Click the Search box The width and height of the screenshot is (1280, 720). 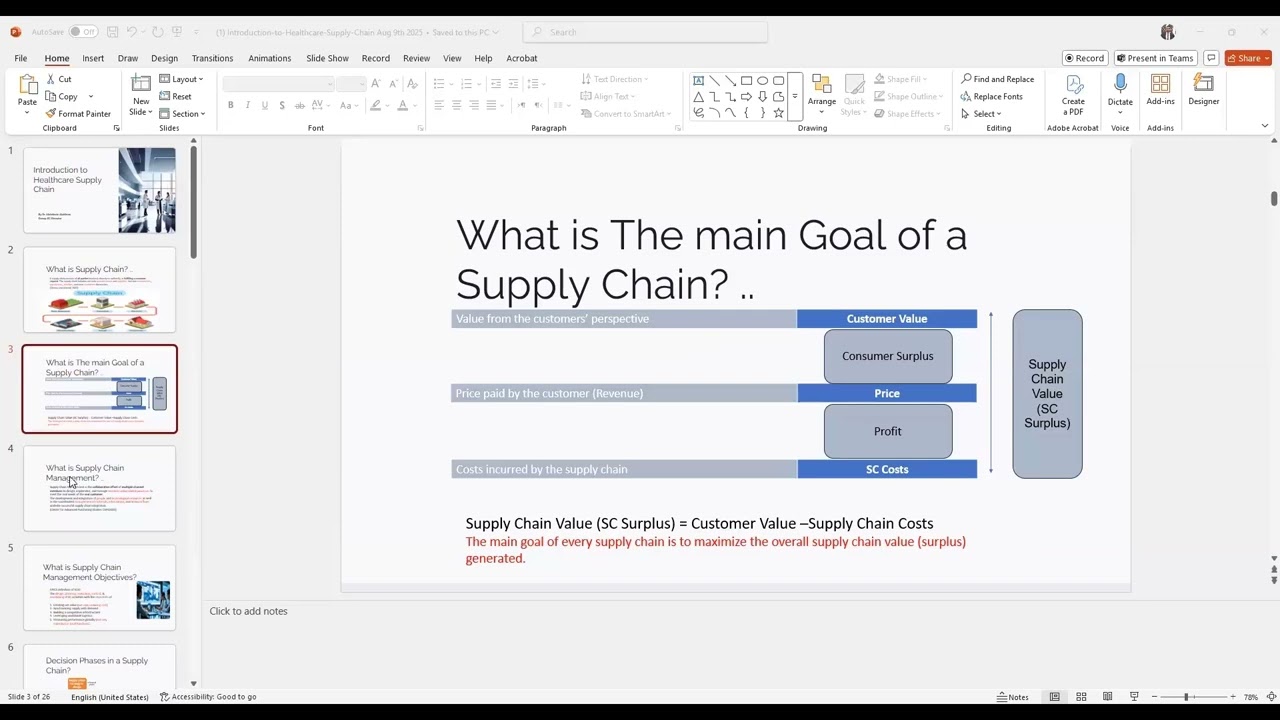pyautogui.click(x=645, y=32)
